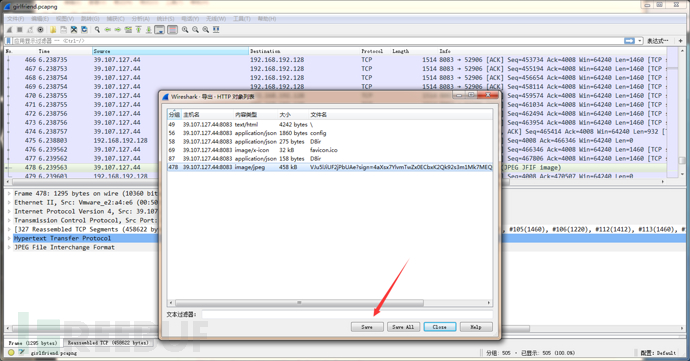The image size is (690, 361).
Task: Restart the current capture from the toolbar
Action: (30, 29)
